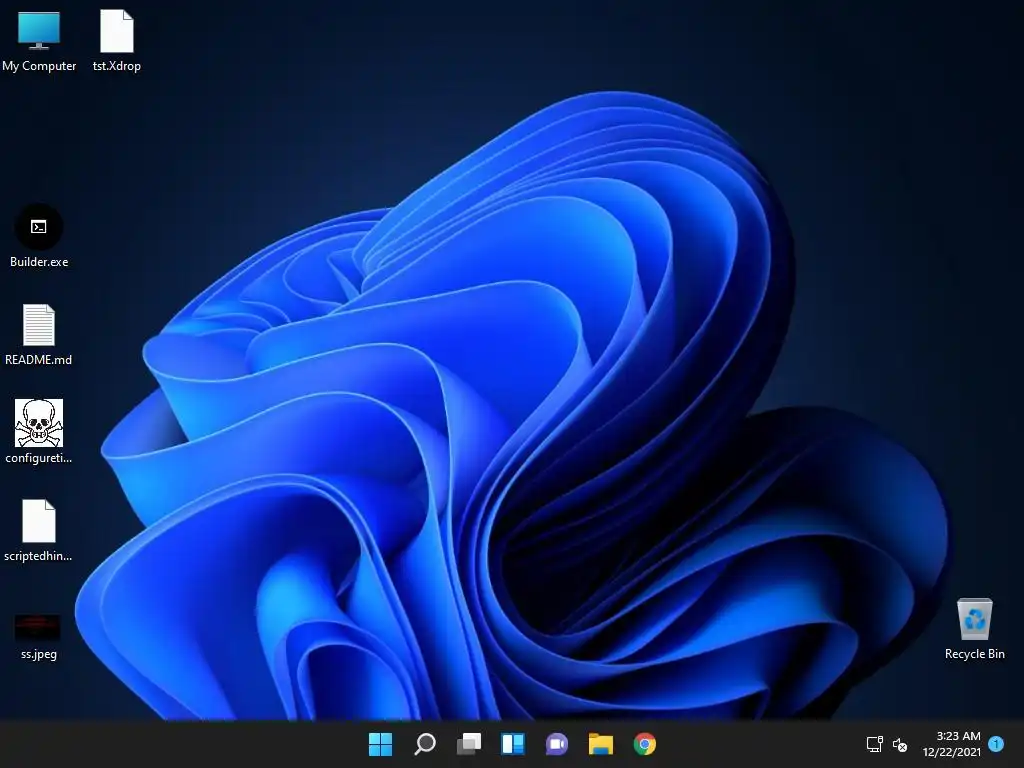The height and width of the screenshot is (768, 1024).
Task: Select the tst.Xdrop file icon
Action: coord(117,31)
